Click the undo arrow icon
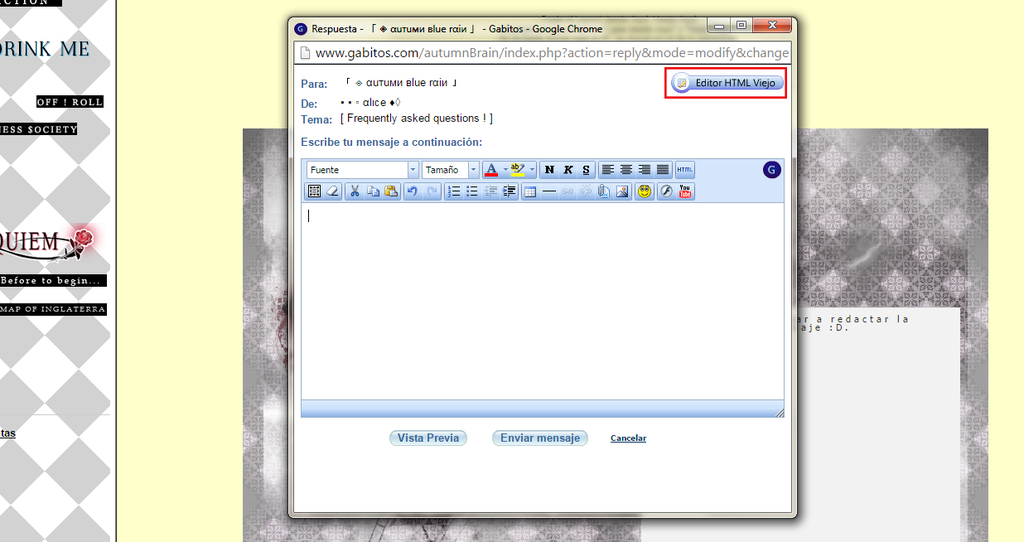The width and height of the screenshot is (1024, 542). [x=412, y=191]
